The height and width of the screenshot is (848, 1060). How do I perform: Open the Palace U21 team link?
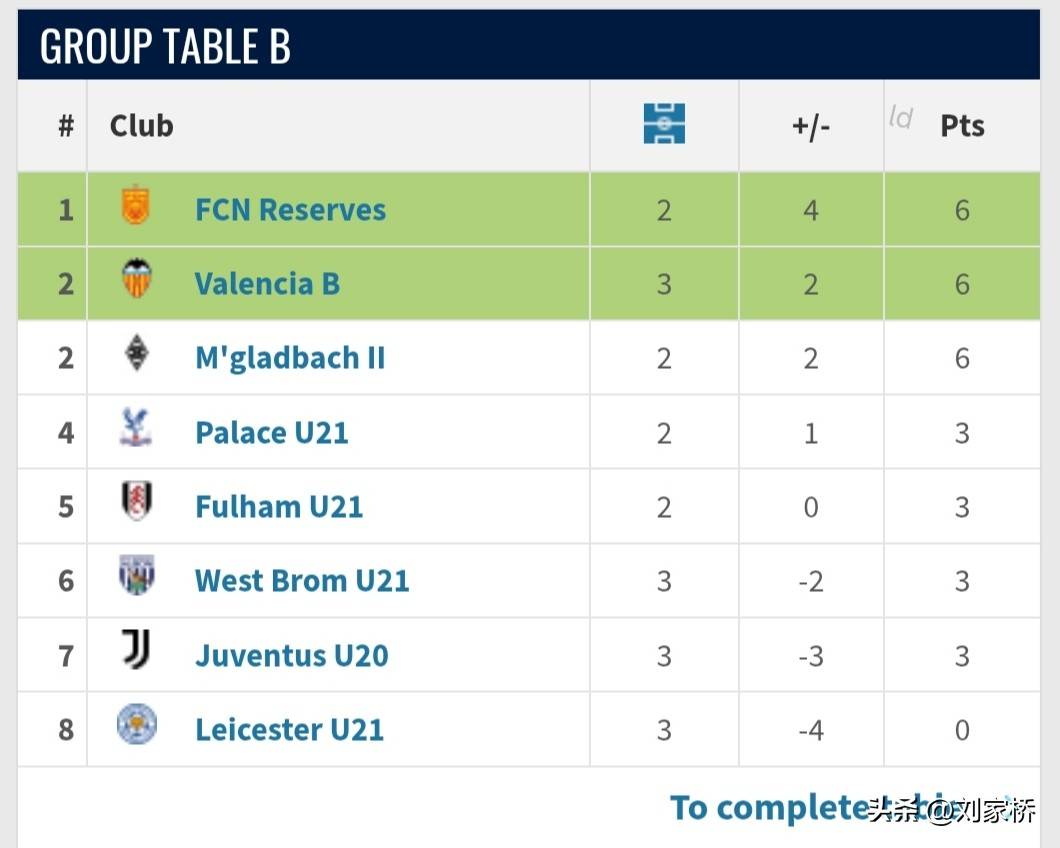(271, 433)
